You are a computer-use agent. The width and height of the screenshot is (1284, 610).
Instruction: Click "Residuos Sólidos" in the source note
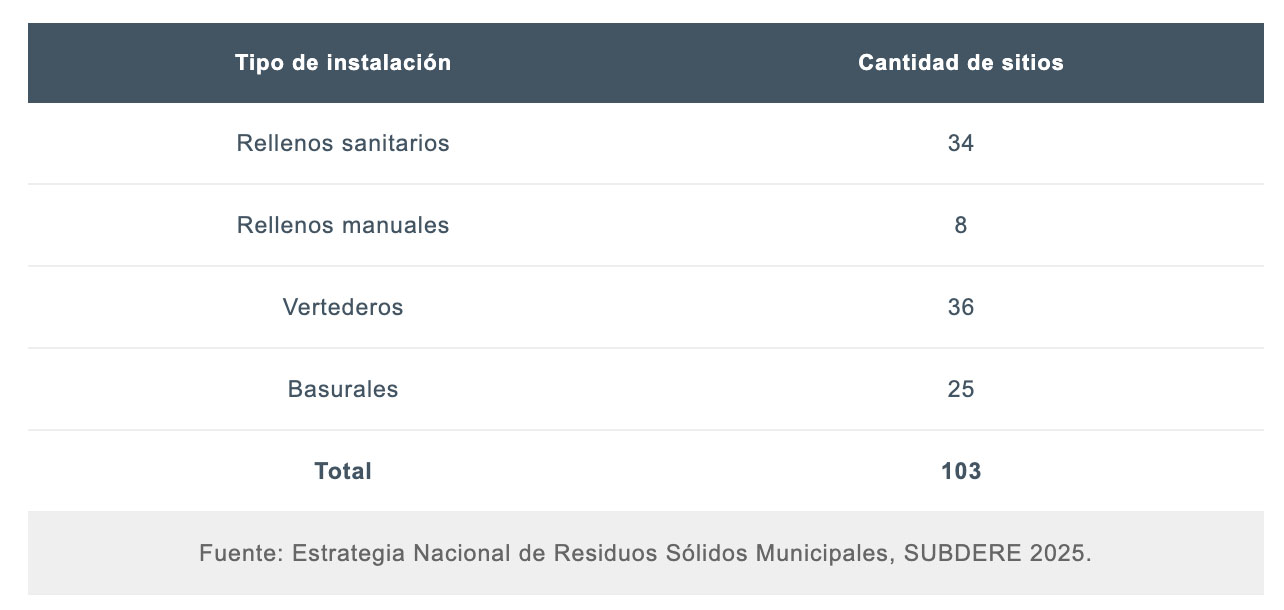[x=632, y=554]
